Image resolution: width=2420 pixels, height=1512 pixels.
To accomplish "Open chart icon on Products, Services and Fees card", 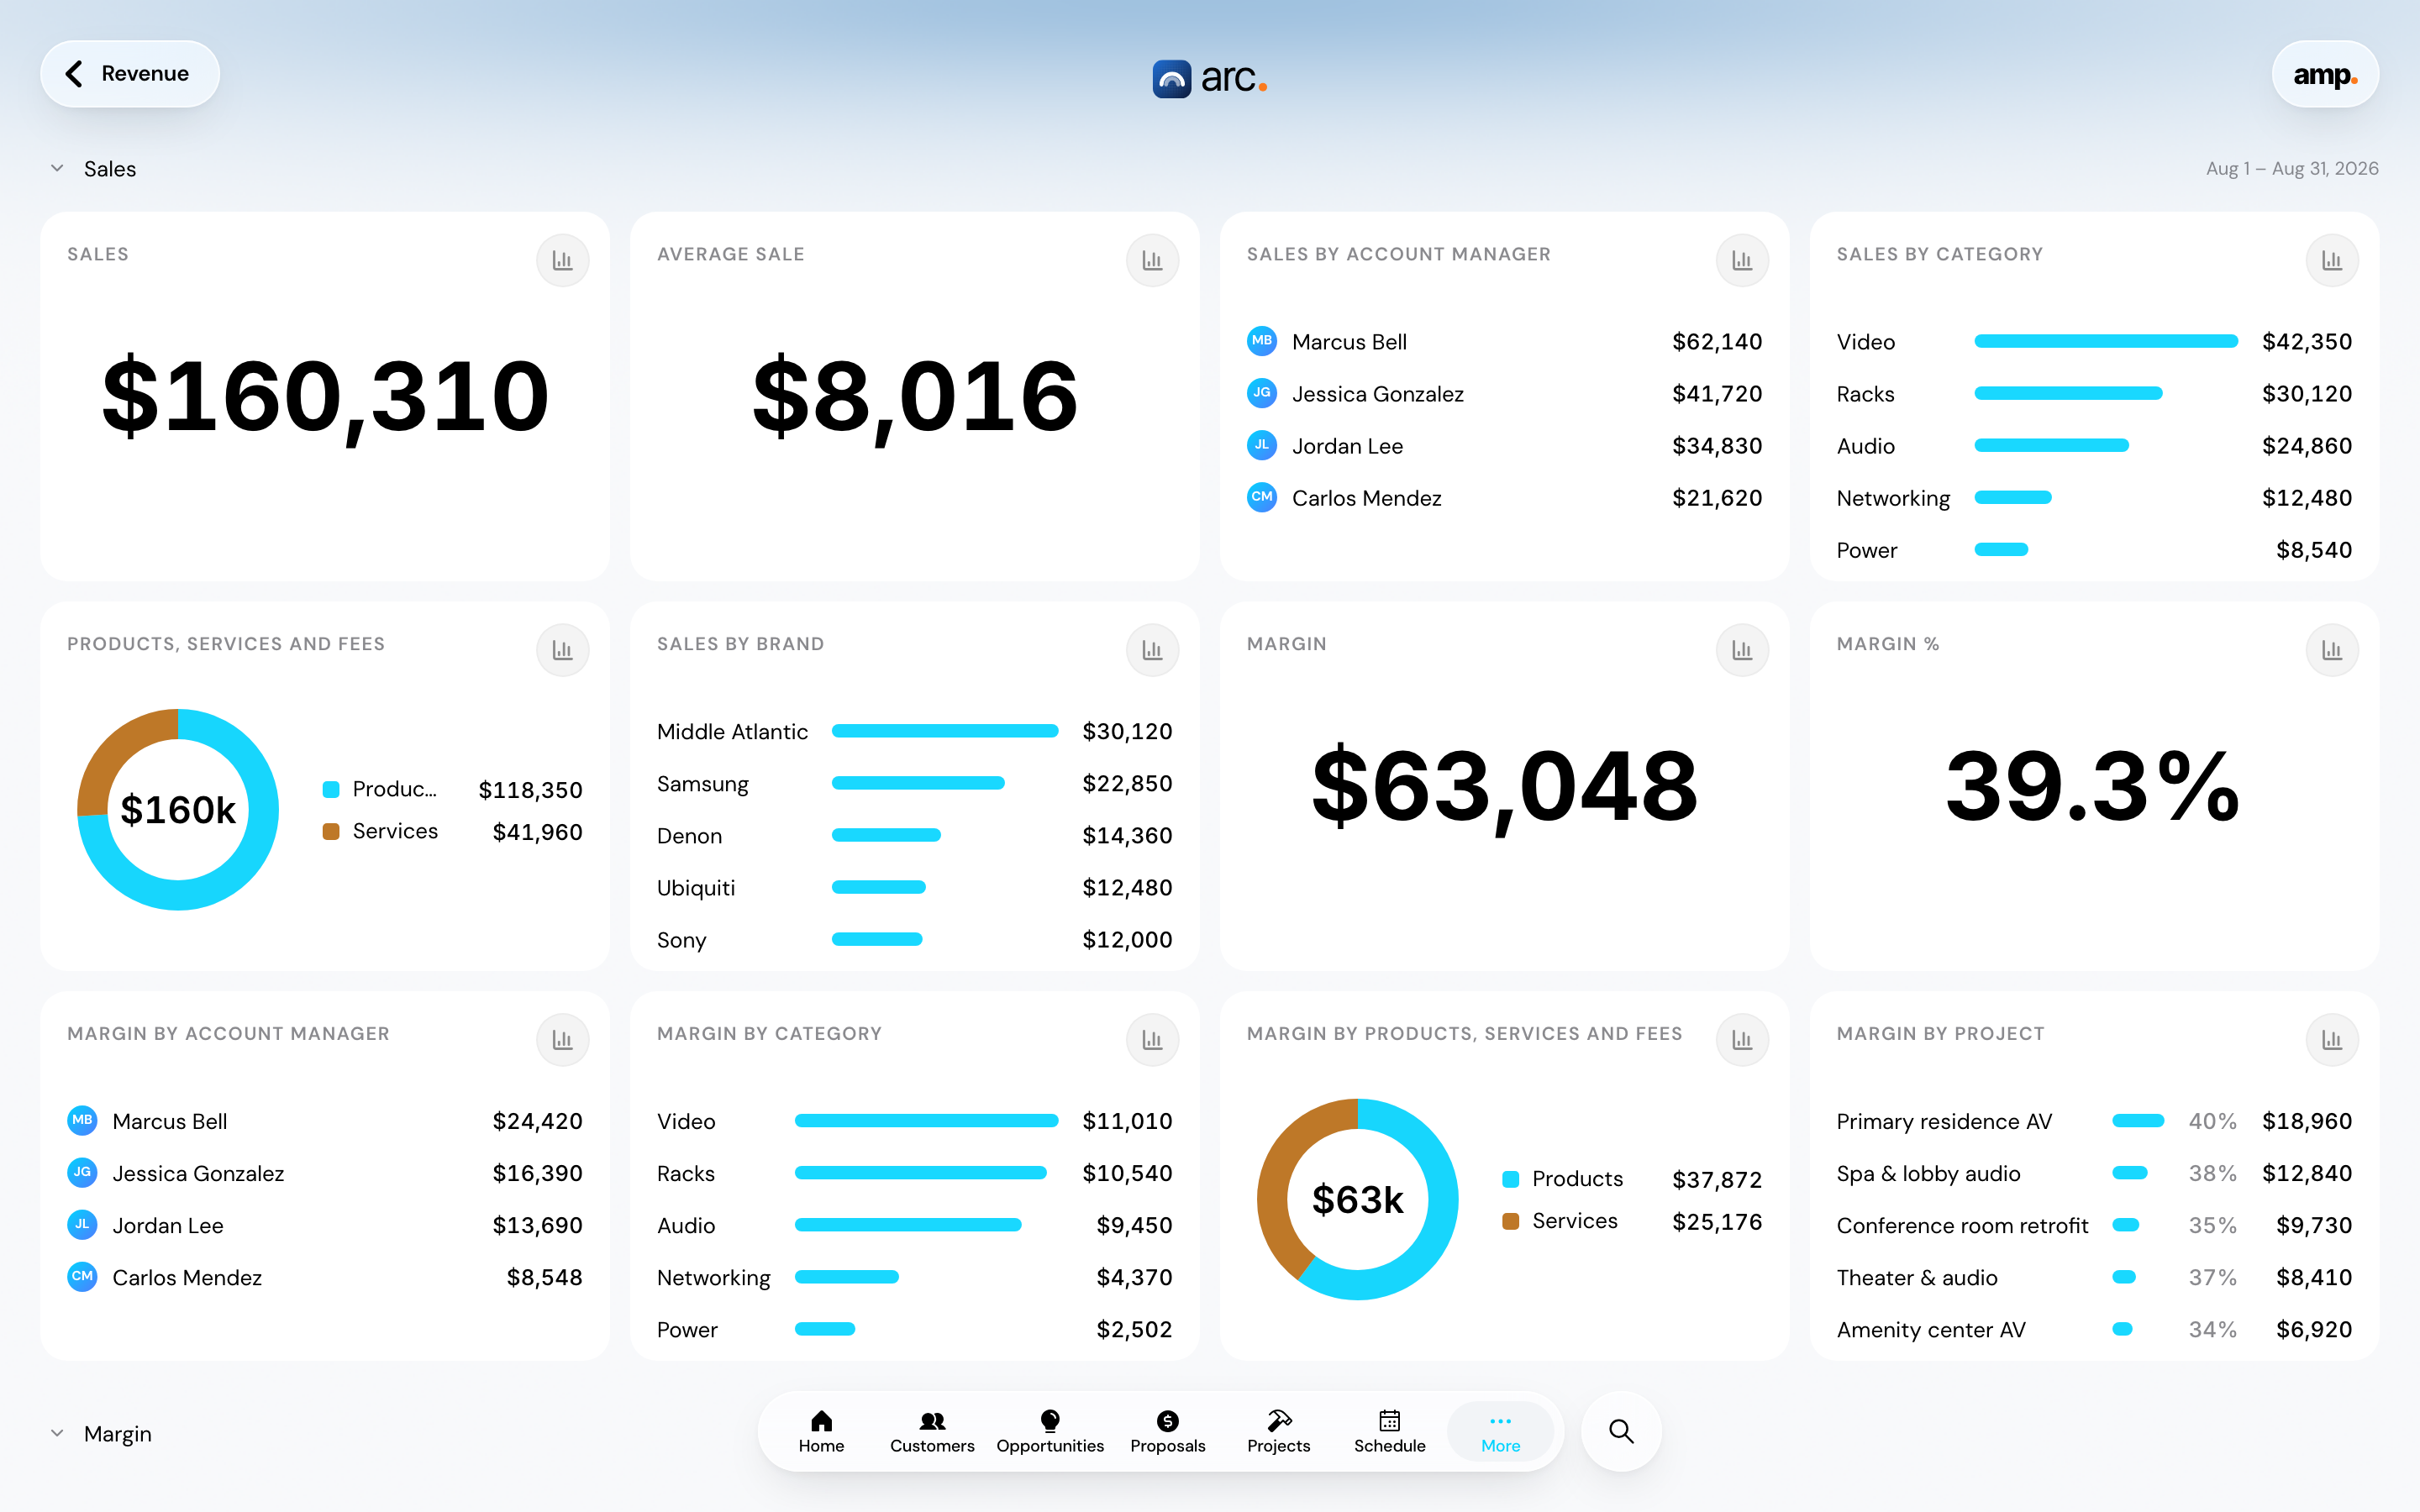I will pyautogui.click(x=562, y=650).
